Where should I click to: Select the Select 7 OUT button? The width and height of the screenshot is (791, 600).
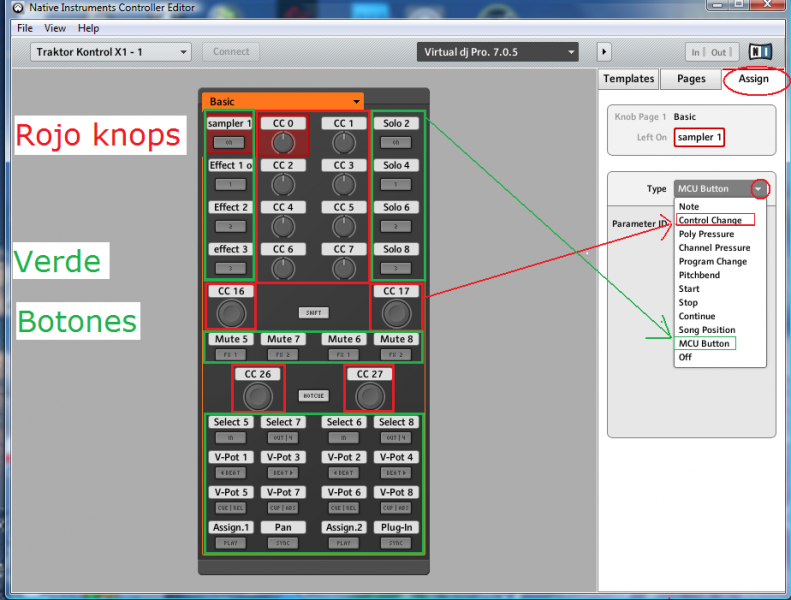pyautogui.click(x=283, y=438)
